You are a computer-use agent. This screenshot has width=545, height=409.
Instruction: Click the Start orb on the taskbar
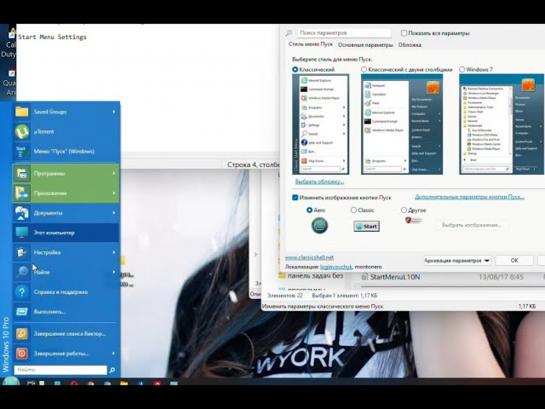(x=11, y=381)
